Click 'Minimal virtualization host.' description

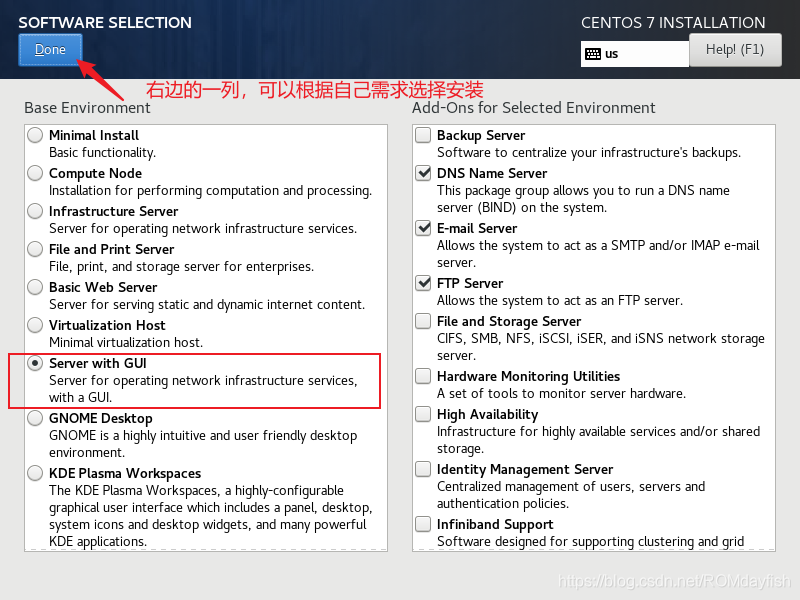click(126, 342)
